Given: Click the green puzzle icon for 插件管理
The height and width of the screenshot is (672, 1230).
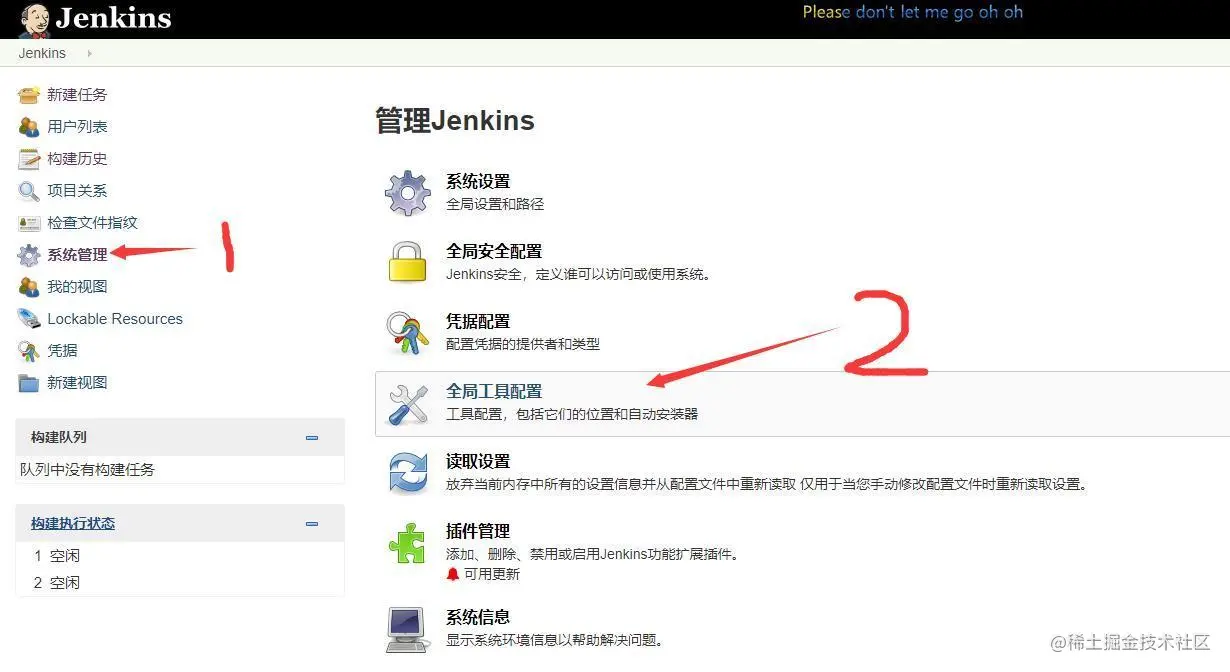Looking at the screenshot, I should [408, 543].
